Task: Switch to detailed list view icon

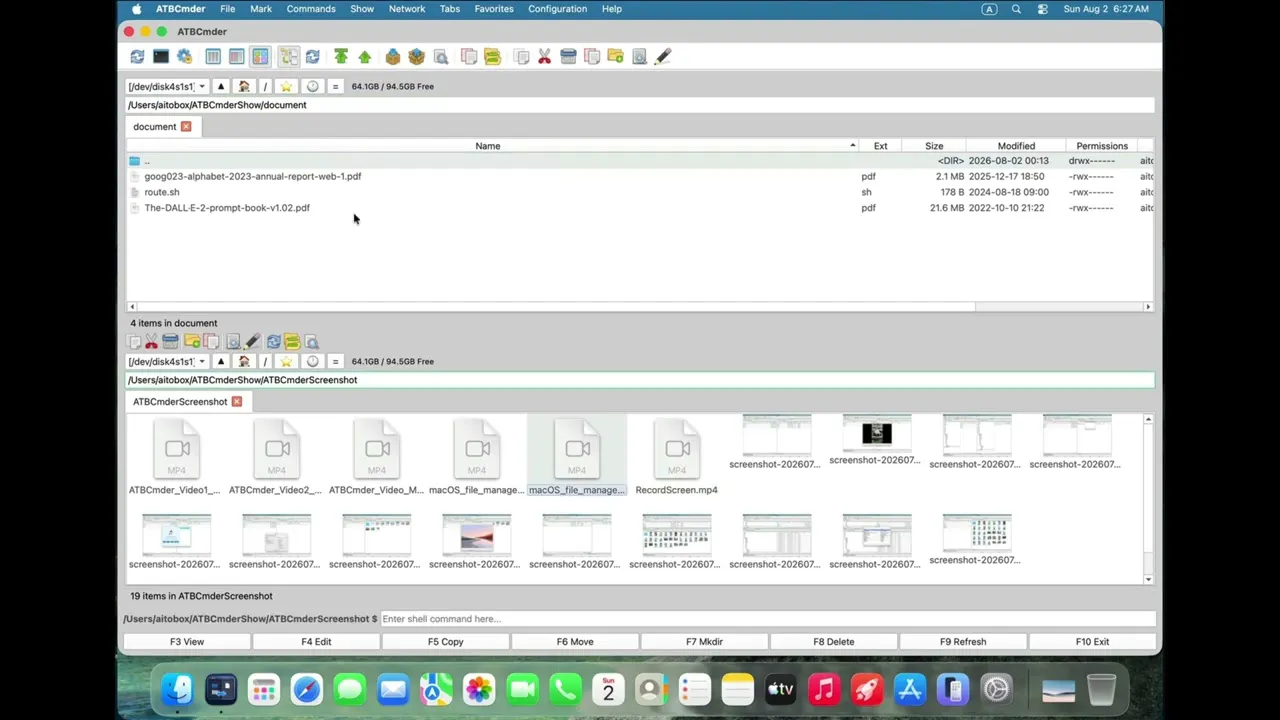Action: click(x=236, y=57)
